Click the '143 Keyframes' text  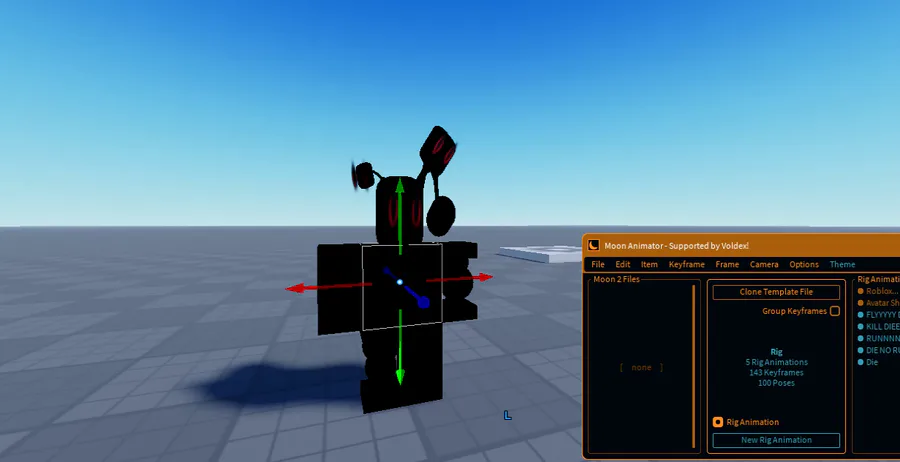pyautogui.click(x=776, y=372)
